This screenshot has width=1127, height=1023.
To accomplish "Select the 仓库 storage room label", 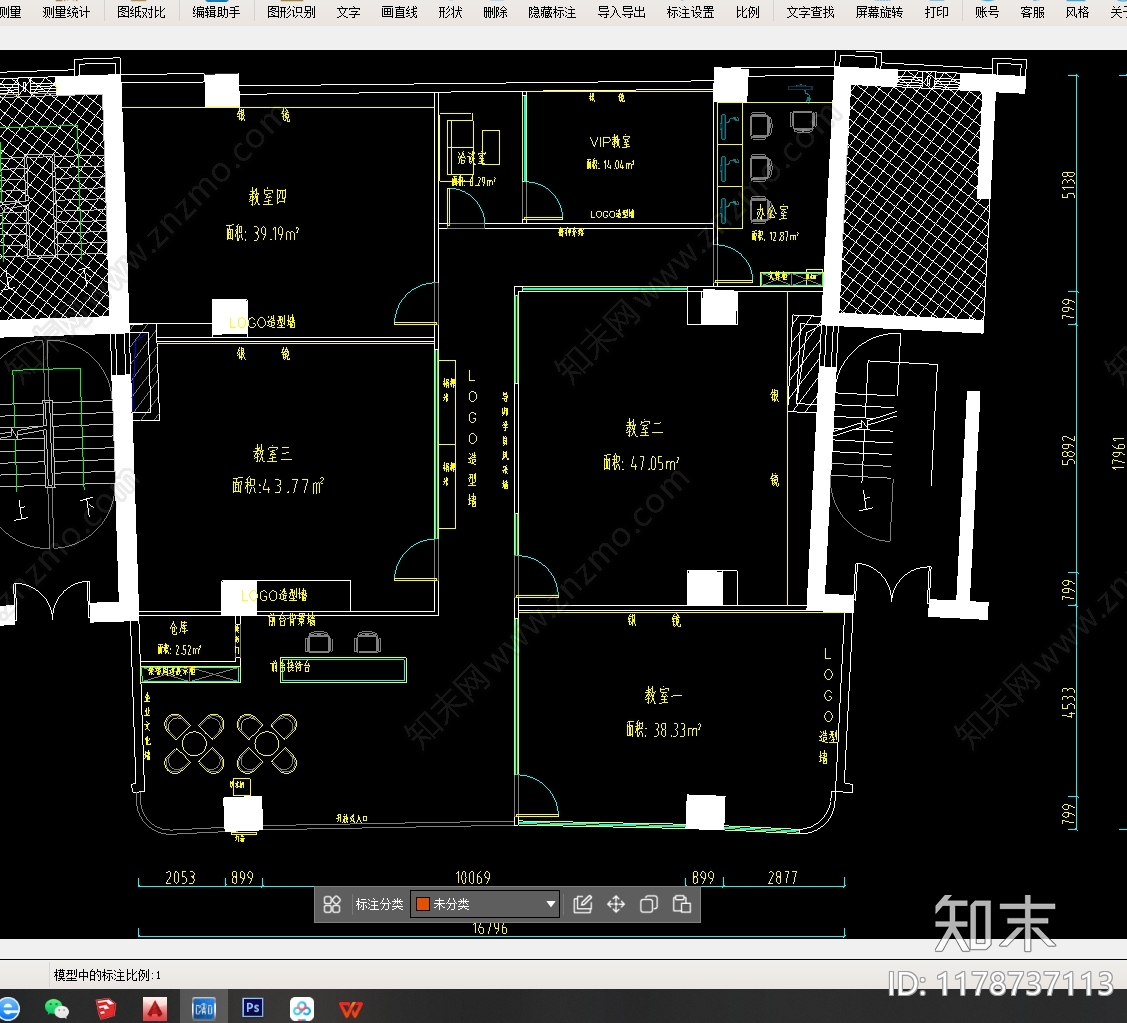I will click(179, 628).
